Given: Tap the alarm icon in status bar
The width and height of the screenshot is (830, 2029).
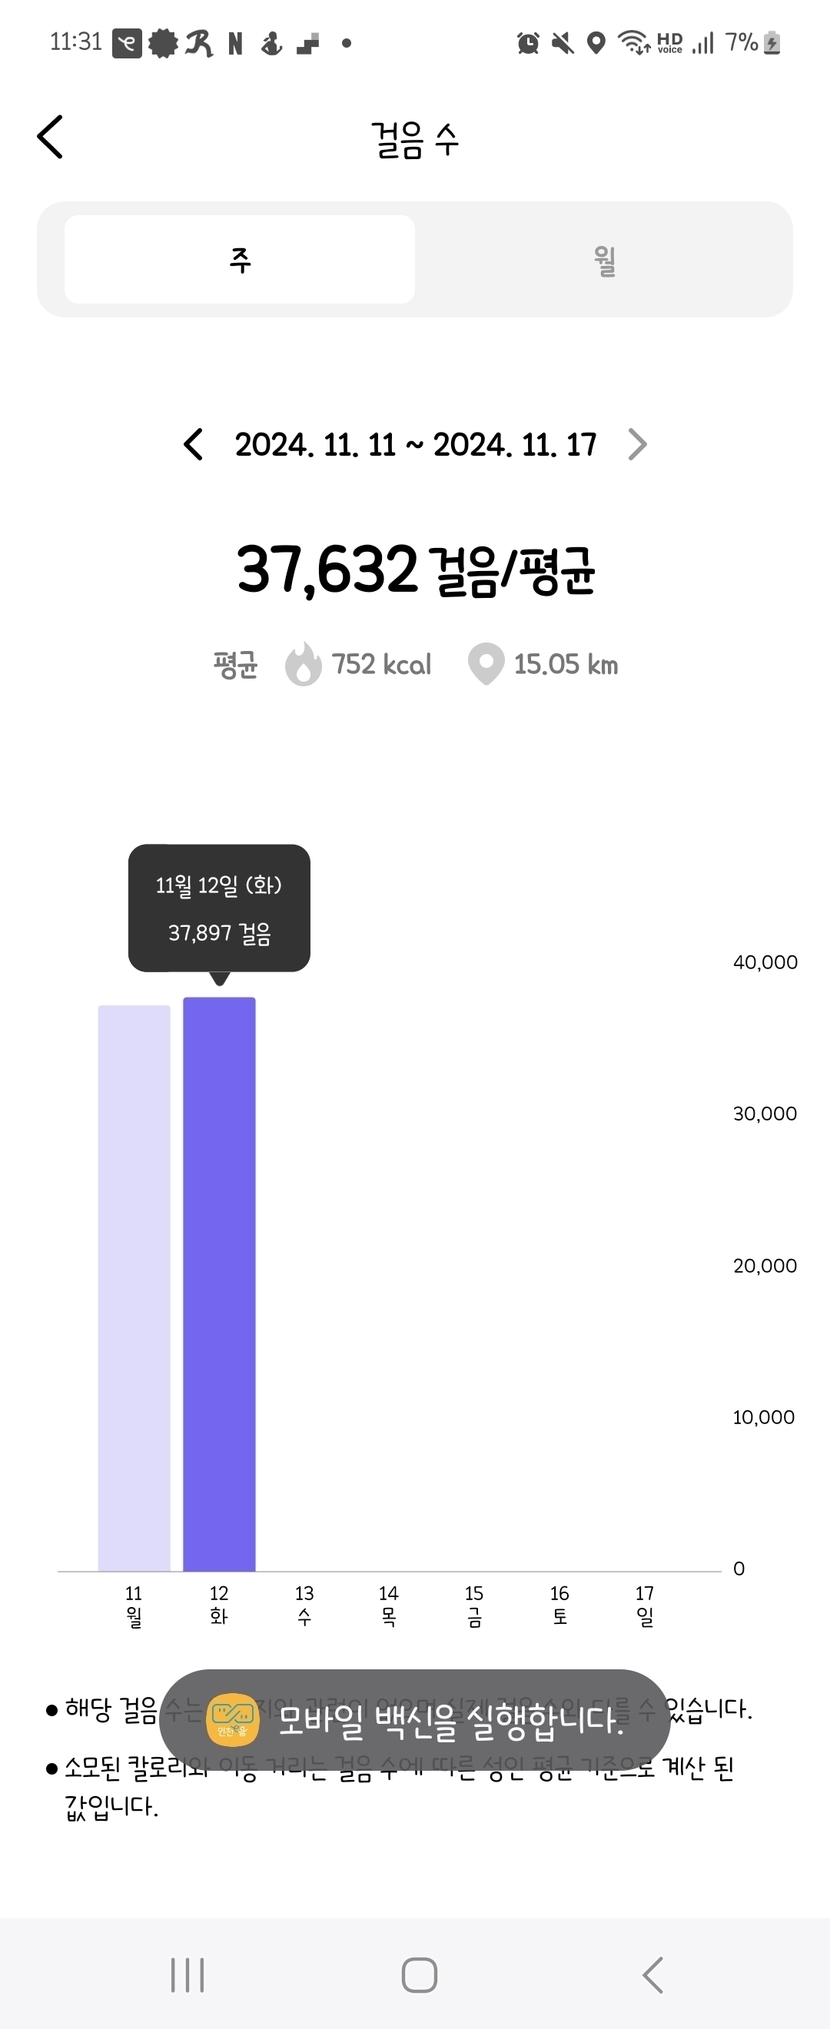Looking at the screenshot, I should point(528,43).
